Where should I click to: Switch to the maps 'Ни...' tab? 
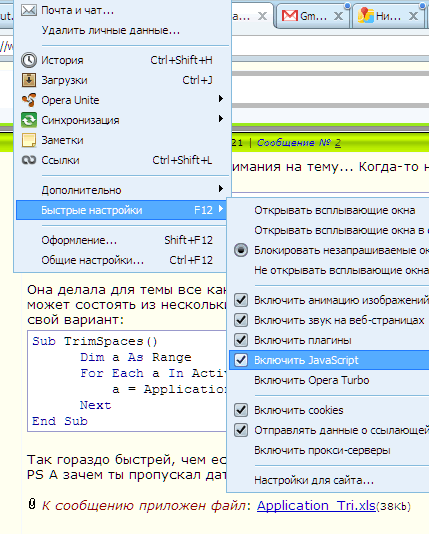coord(388,16)
